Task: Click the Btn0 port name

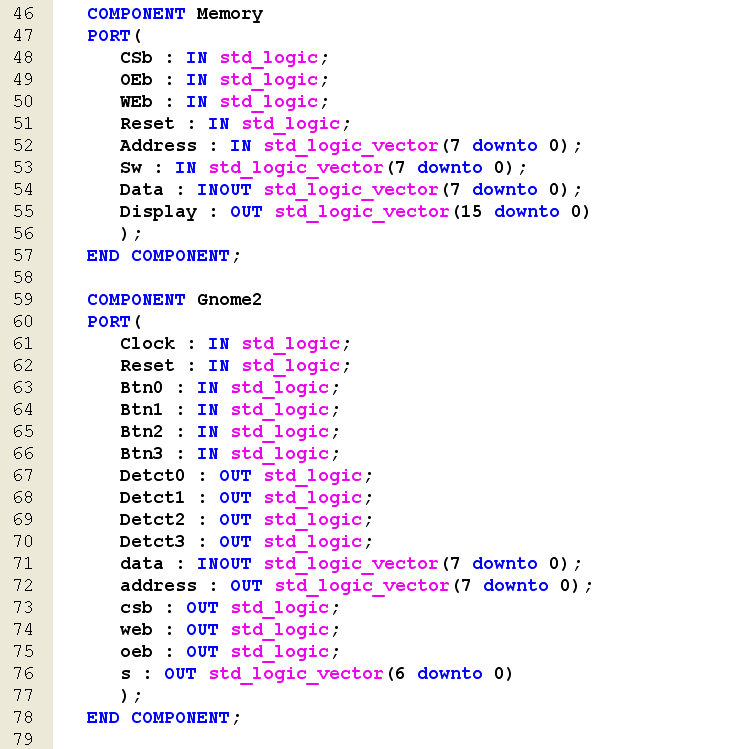Action: coord(141,387)
